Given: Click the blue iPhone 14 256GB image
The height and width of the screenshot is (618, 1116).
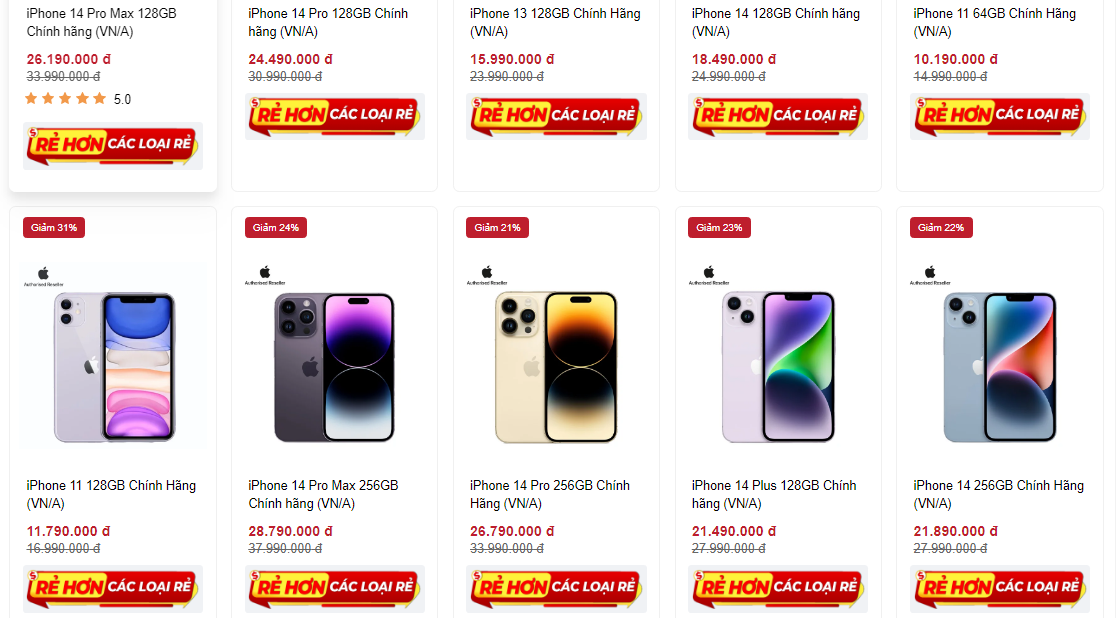Looking at the screenshot, I should tap(999, 367).
